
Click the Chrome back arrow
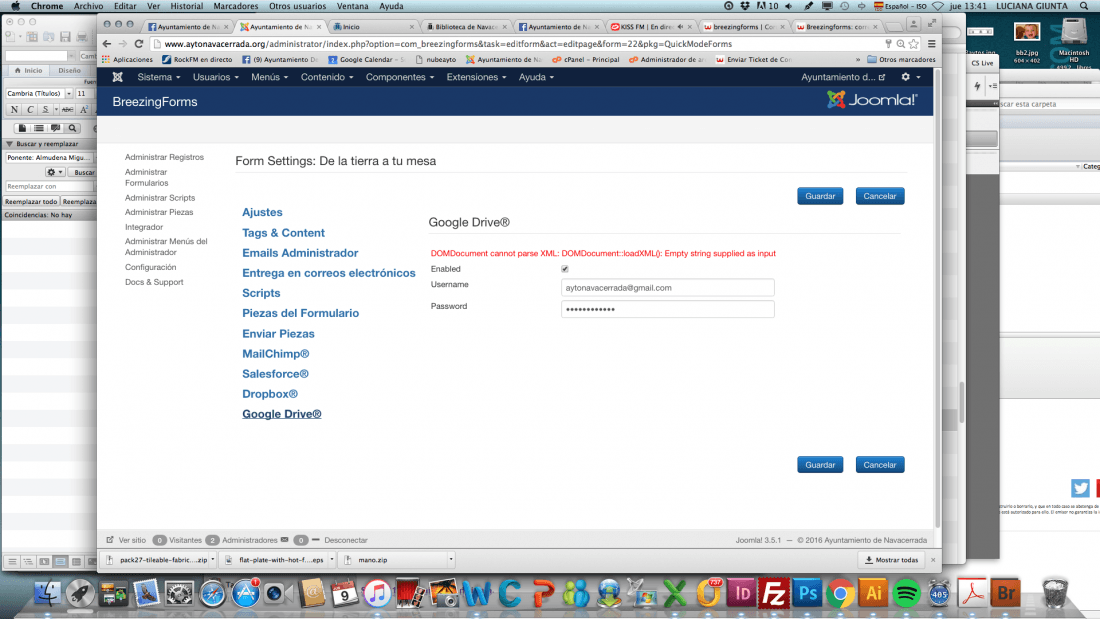(107, 44)
